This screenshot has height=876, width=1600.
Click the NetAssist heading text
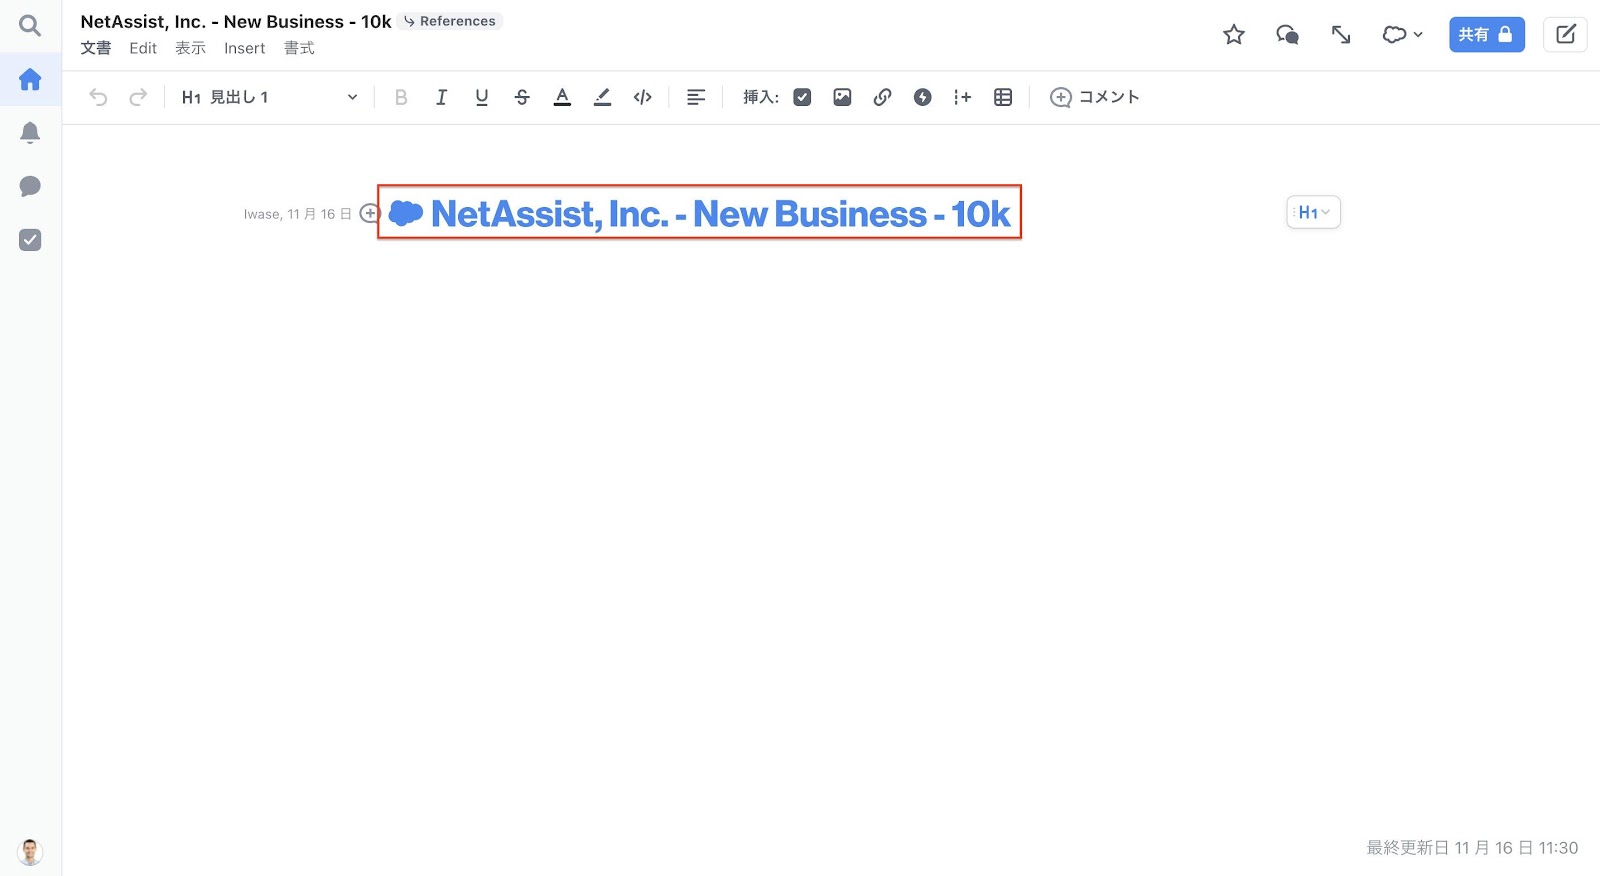click(x=720, y=213)
